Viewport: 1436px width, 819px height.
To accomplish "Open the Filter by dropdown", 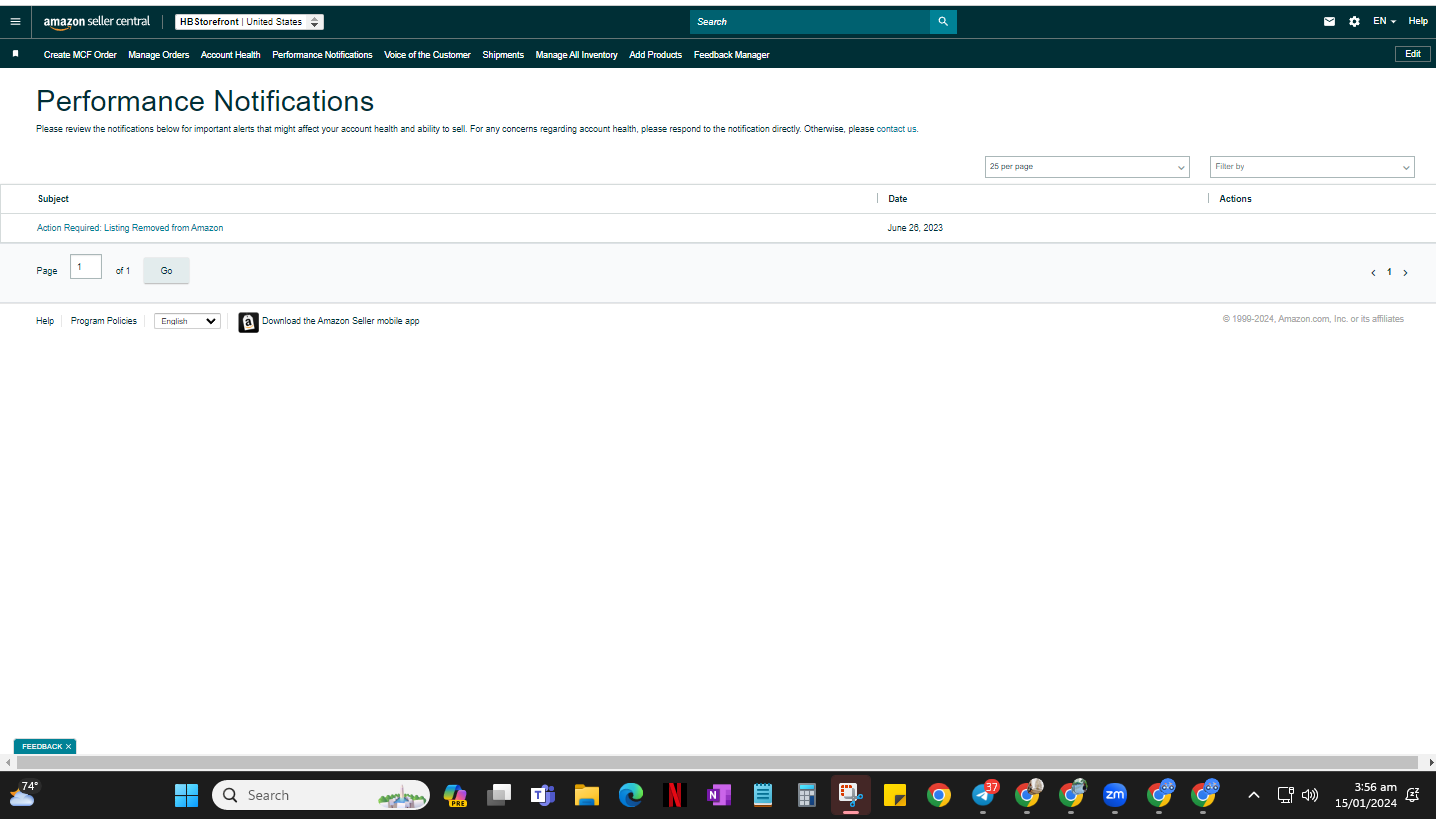I will [x=1312, y=167].
